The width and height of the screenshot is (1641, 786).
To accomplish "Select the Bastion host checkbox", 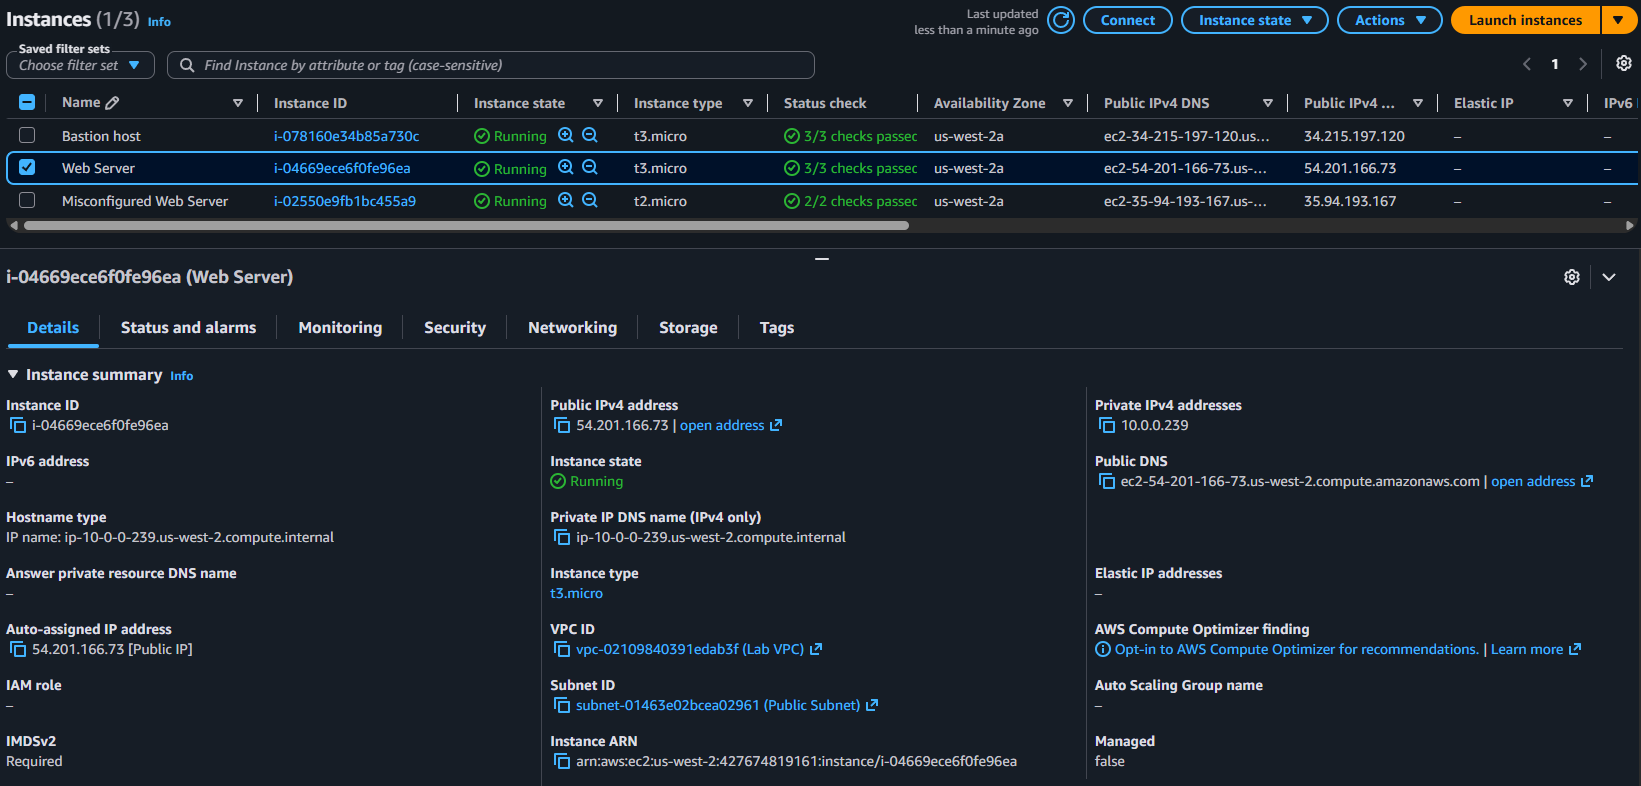I will [x=27, y=135].
